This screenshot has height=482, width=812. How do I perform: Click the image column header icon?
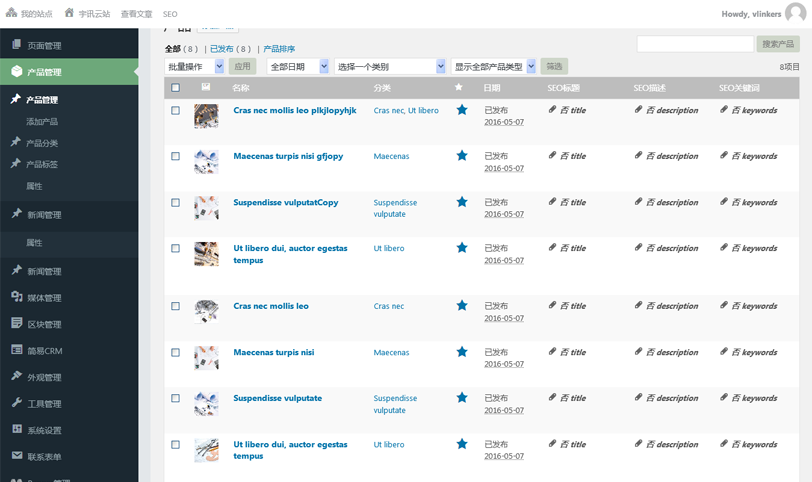pyautogui.click(x=206, y=87)
